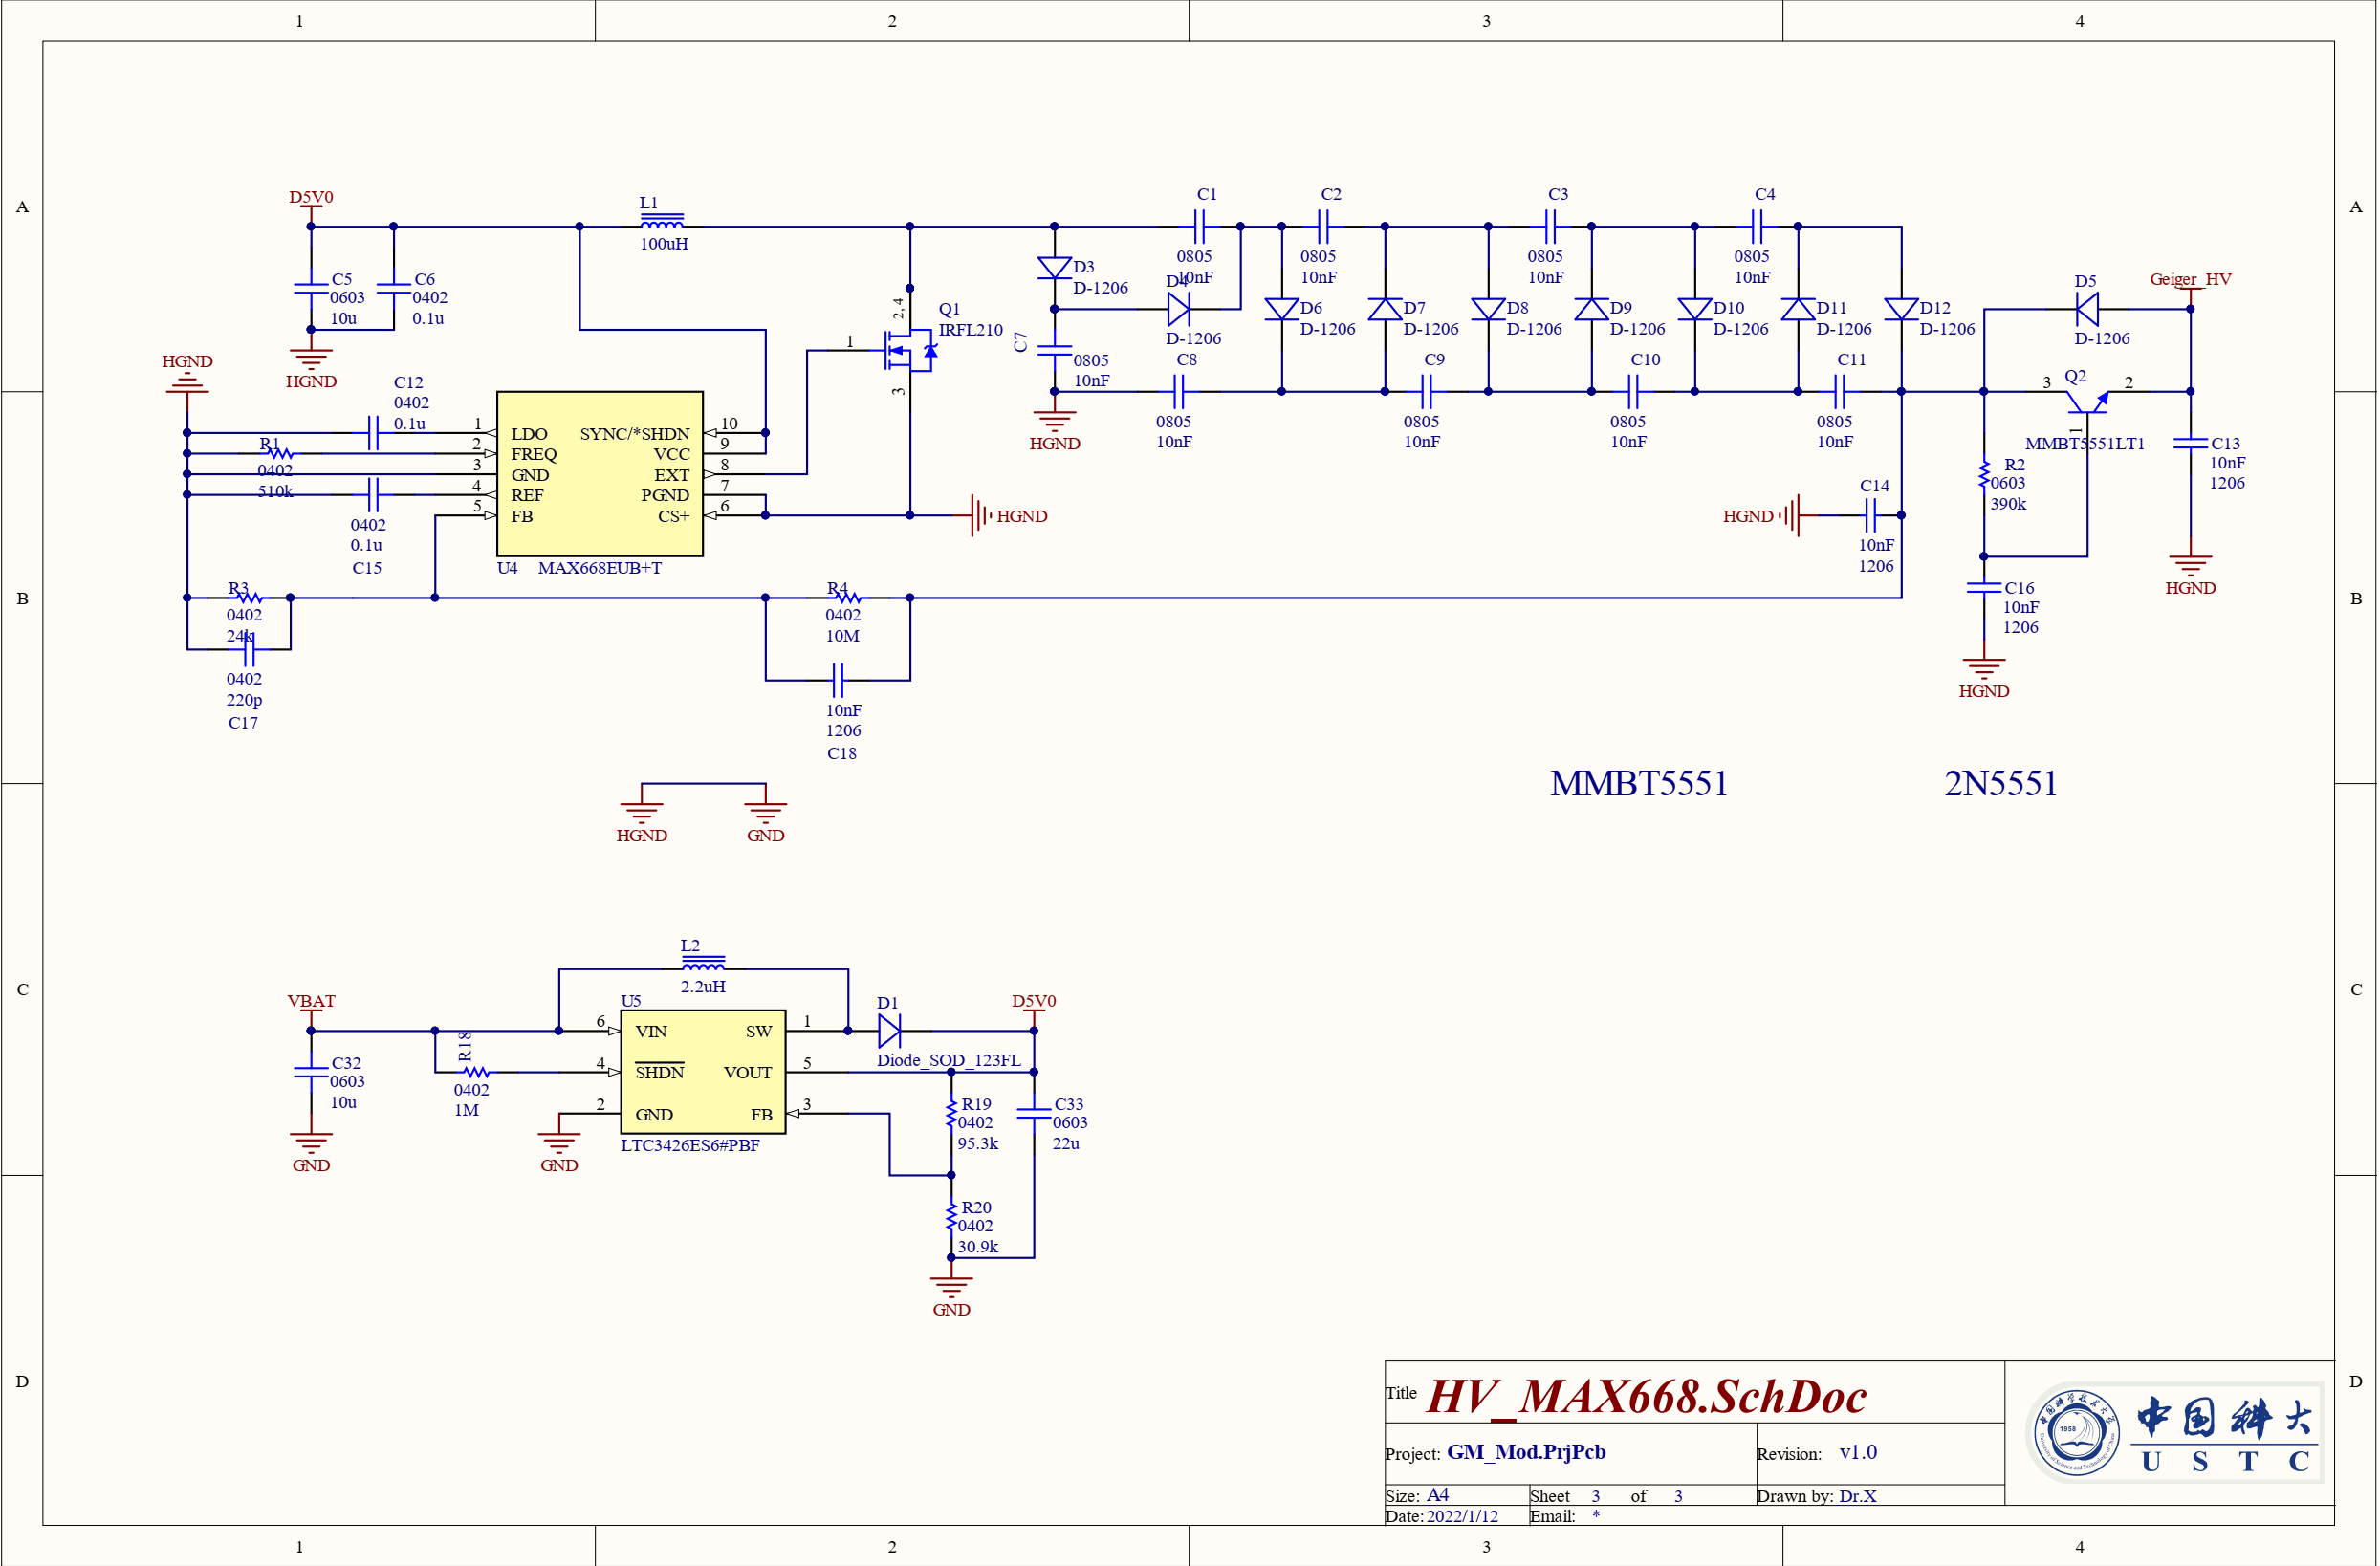Click the L2 2.2uH inductor symbol
This screenshot has width=2380, height=1566.
[703, 964]
